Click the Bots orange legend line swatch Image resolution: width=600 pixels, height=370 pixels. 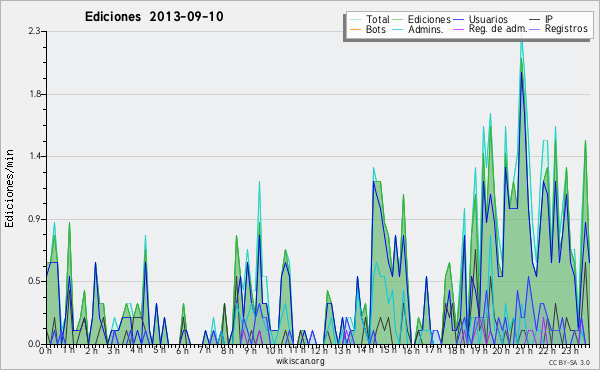[355, 29]
